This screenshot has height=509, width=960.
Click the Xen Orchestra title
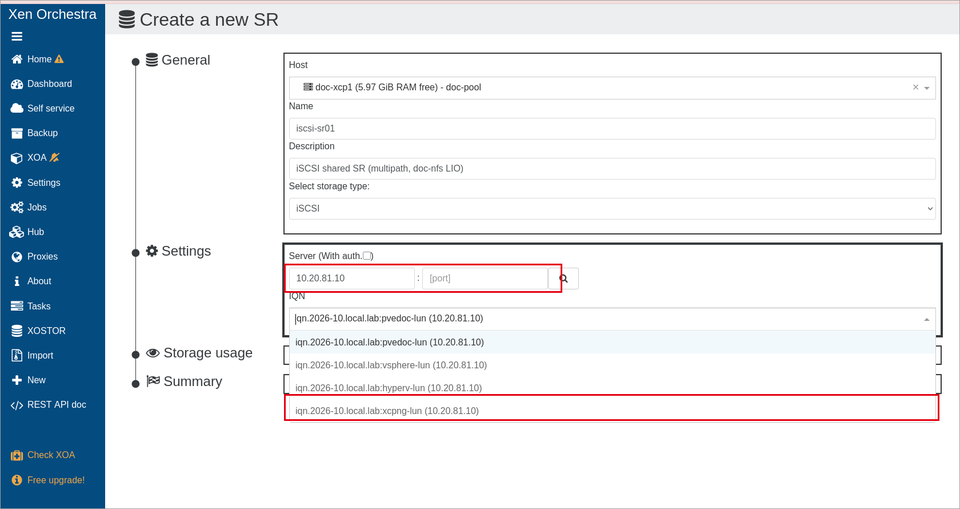pos(52,14)
